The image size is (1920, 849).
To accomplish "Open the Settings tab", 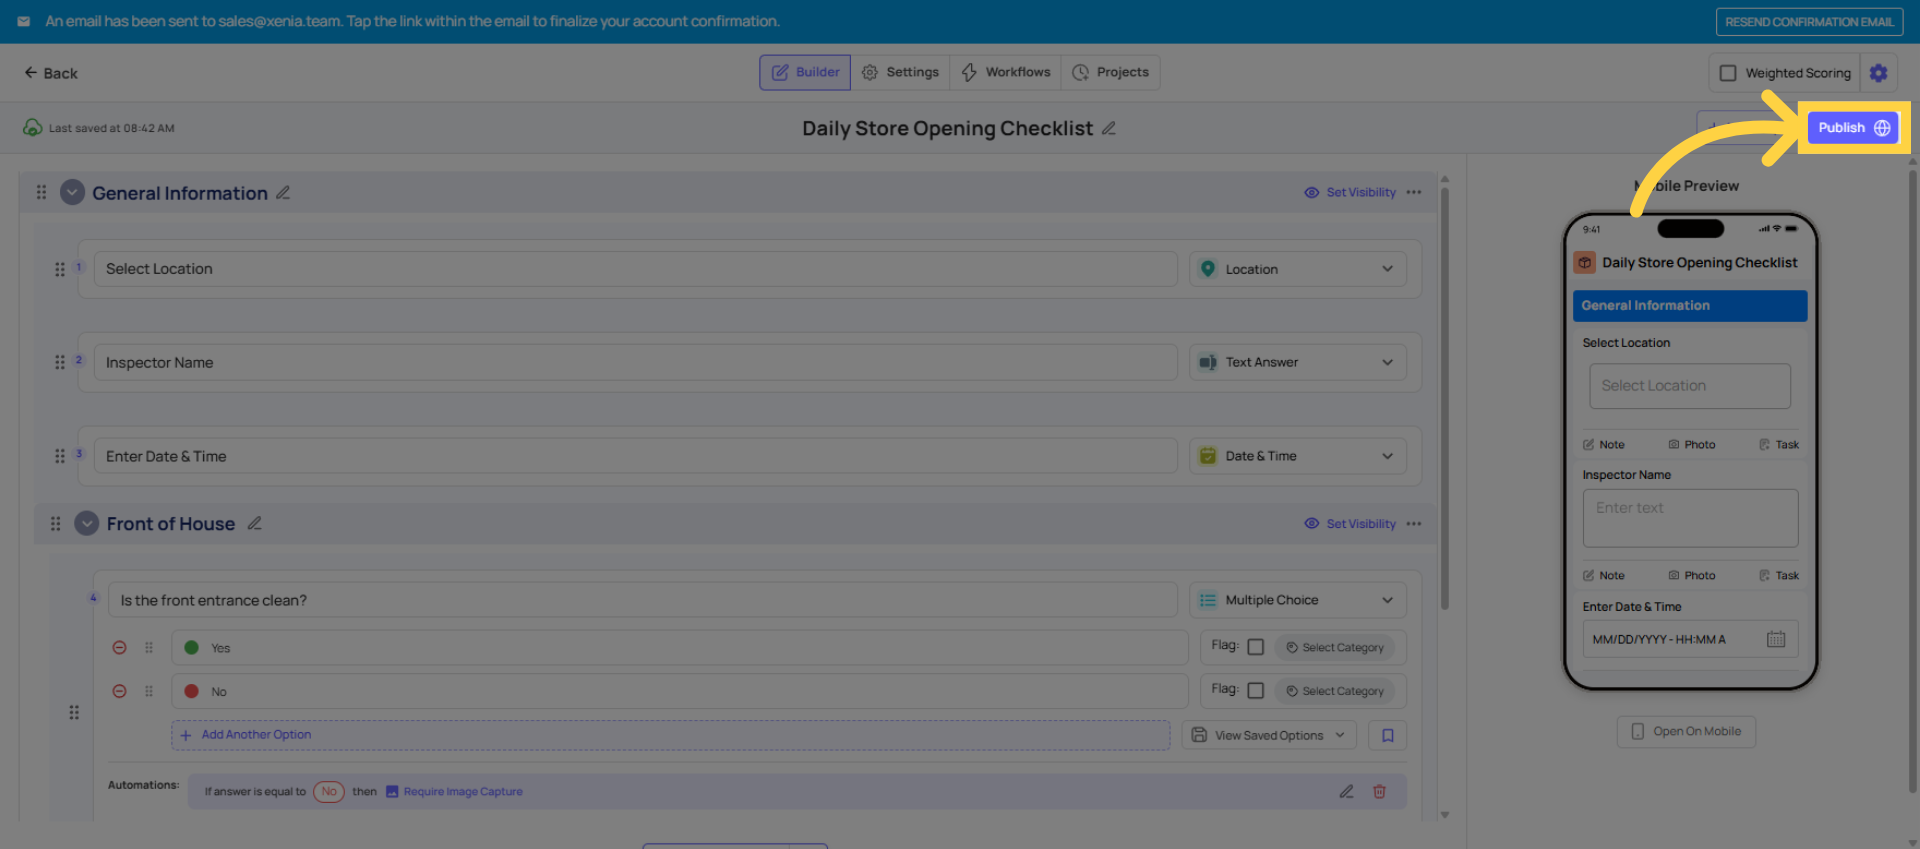I will (x=900, y=73).
